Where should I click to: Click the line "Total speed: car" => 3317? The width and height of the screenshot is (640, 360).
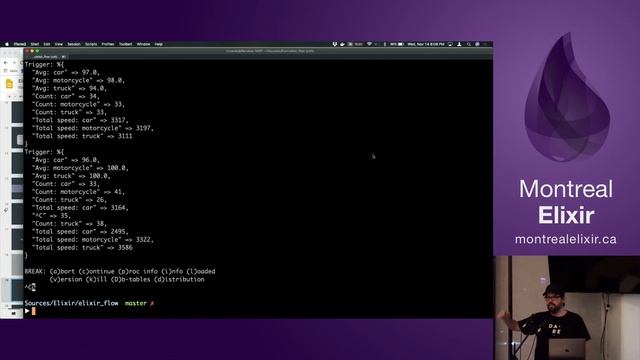coord(80,120)
